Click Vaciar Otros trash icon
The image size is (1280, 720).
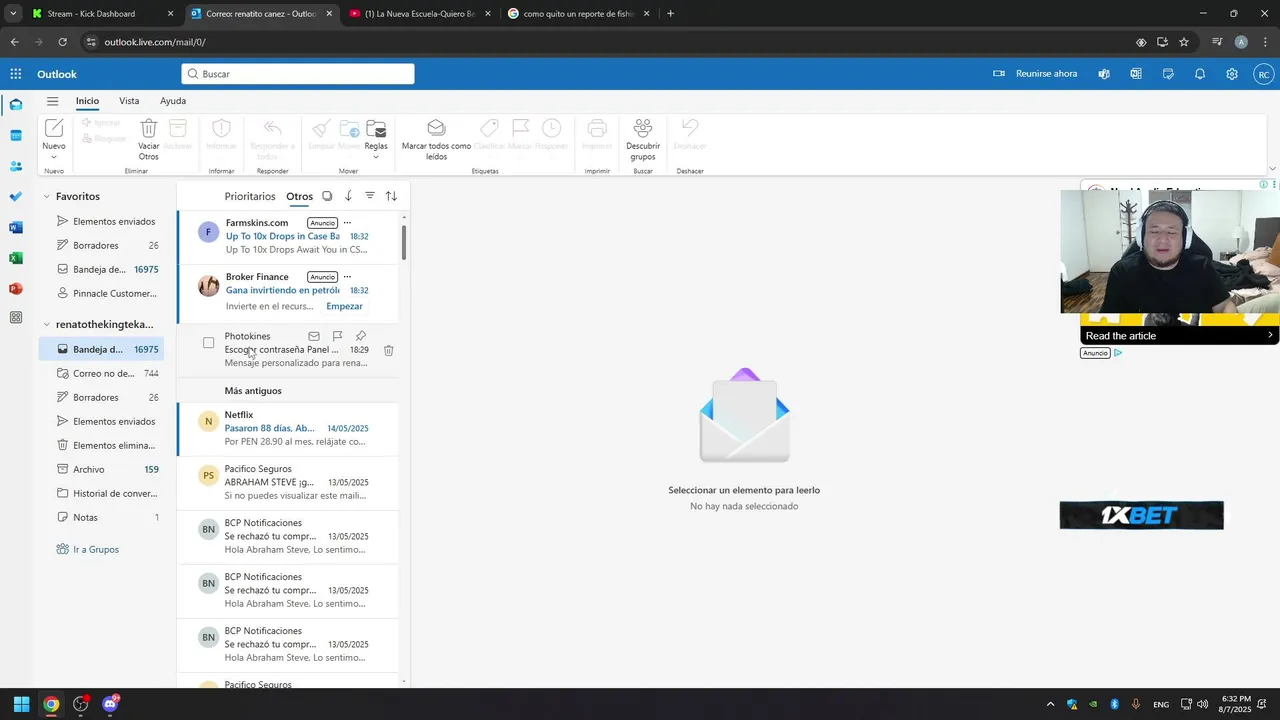148,128
